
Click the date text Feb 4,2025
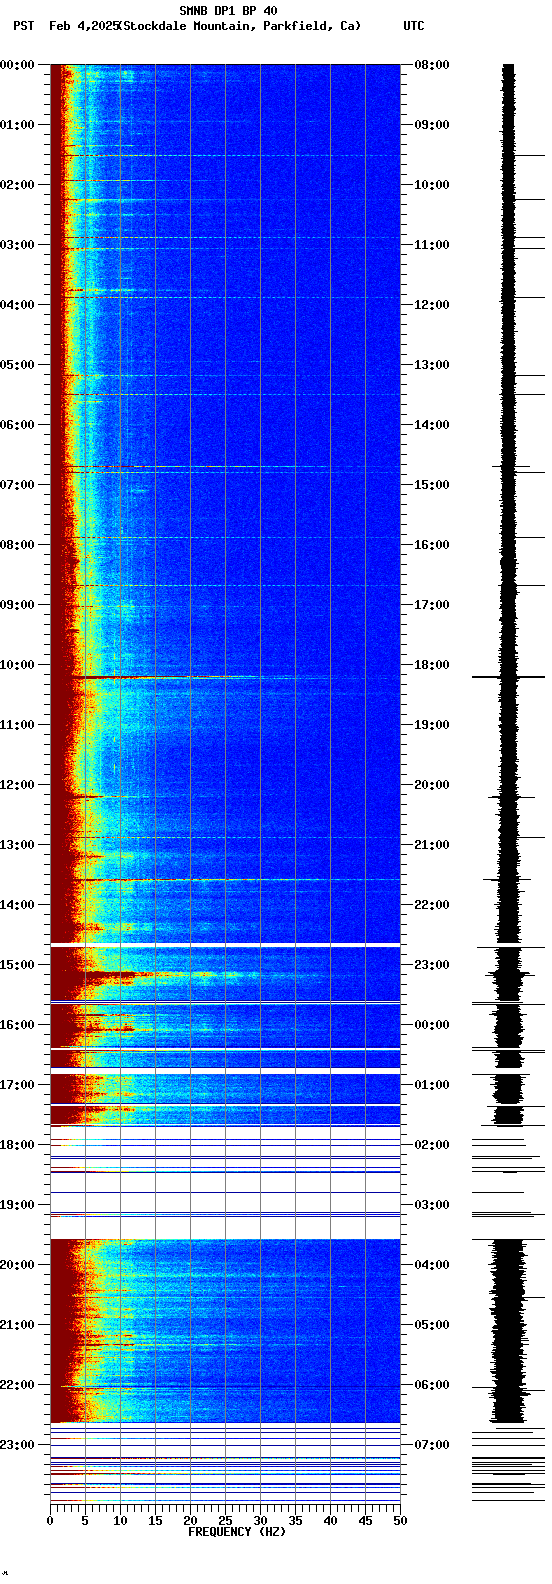(83, 26)
